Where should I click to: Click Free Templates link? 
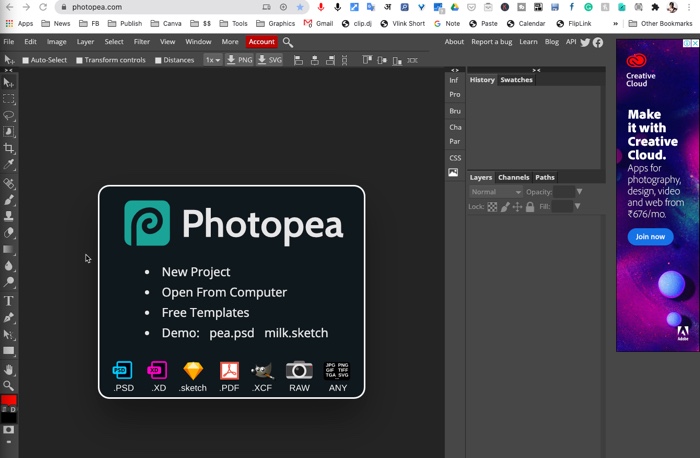click(x=205, y=312)
